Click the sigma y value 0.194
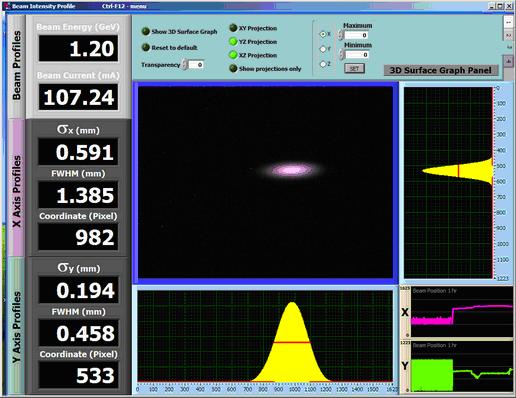 pos(79,290)
